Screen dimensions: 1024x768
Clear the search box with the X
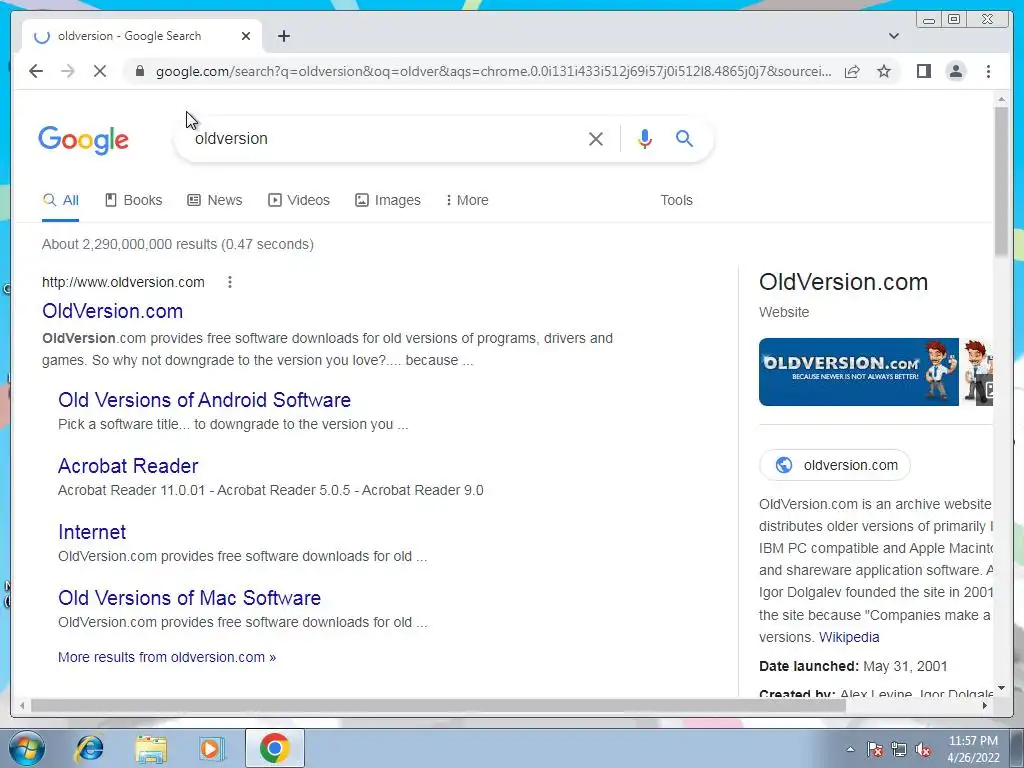[x=596, y=138]
